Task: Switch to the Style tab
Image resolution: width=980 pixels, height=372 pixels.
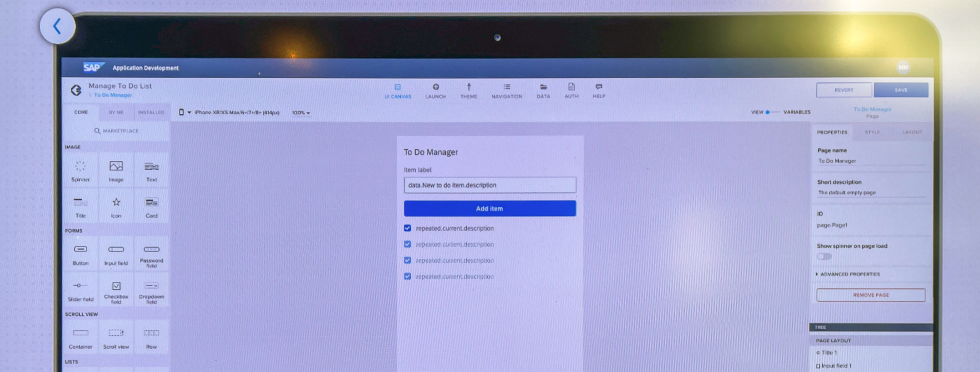Action: 872,133
